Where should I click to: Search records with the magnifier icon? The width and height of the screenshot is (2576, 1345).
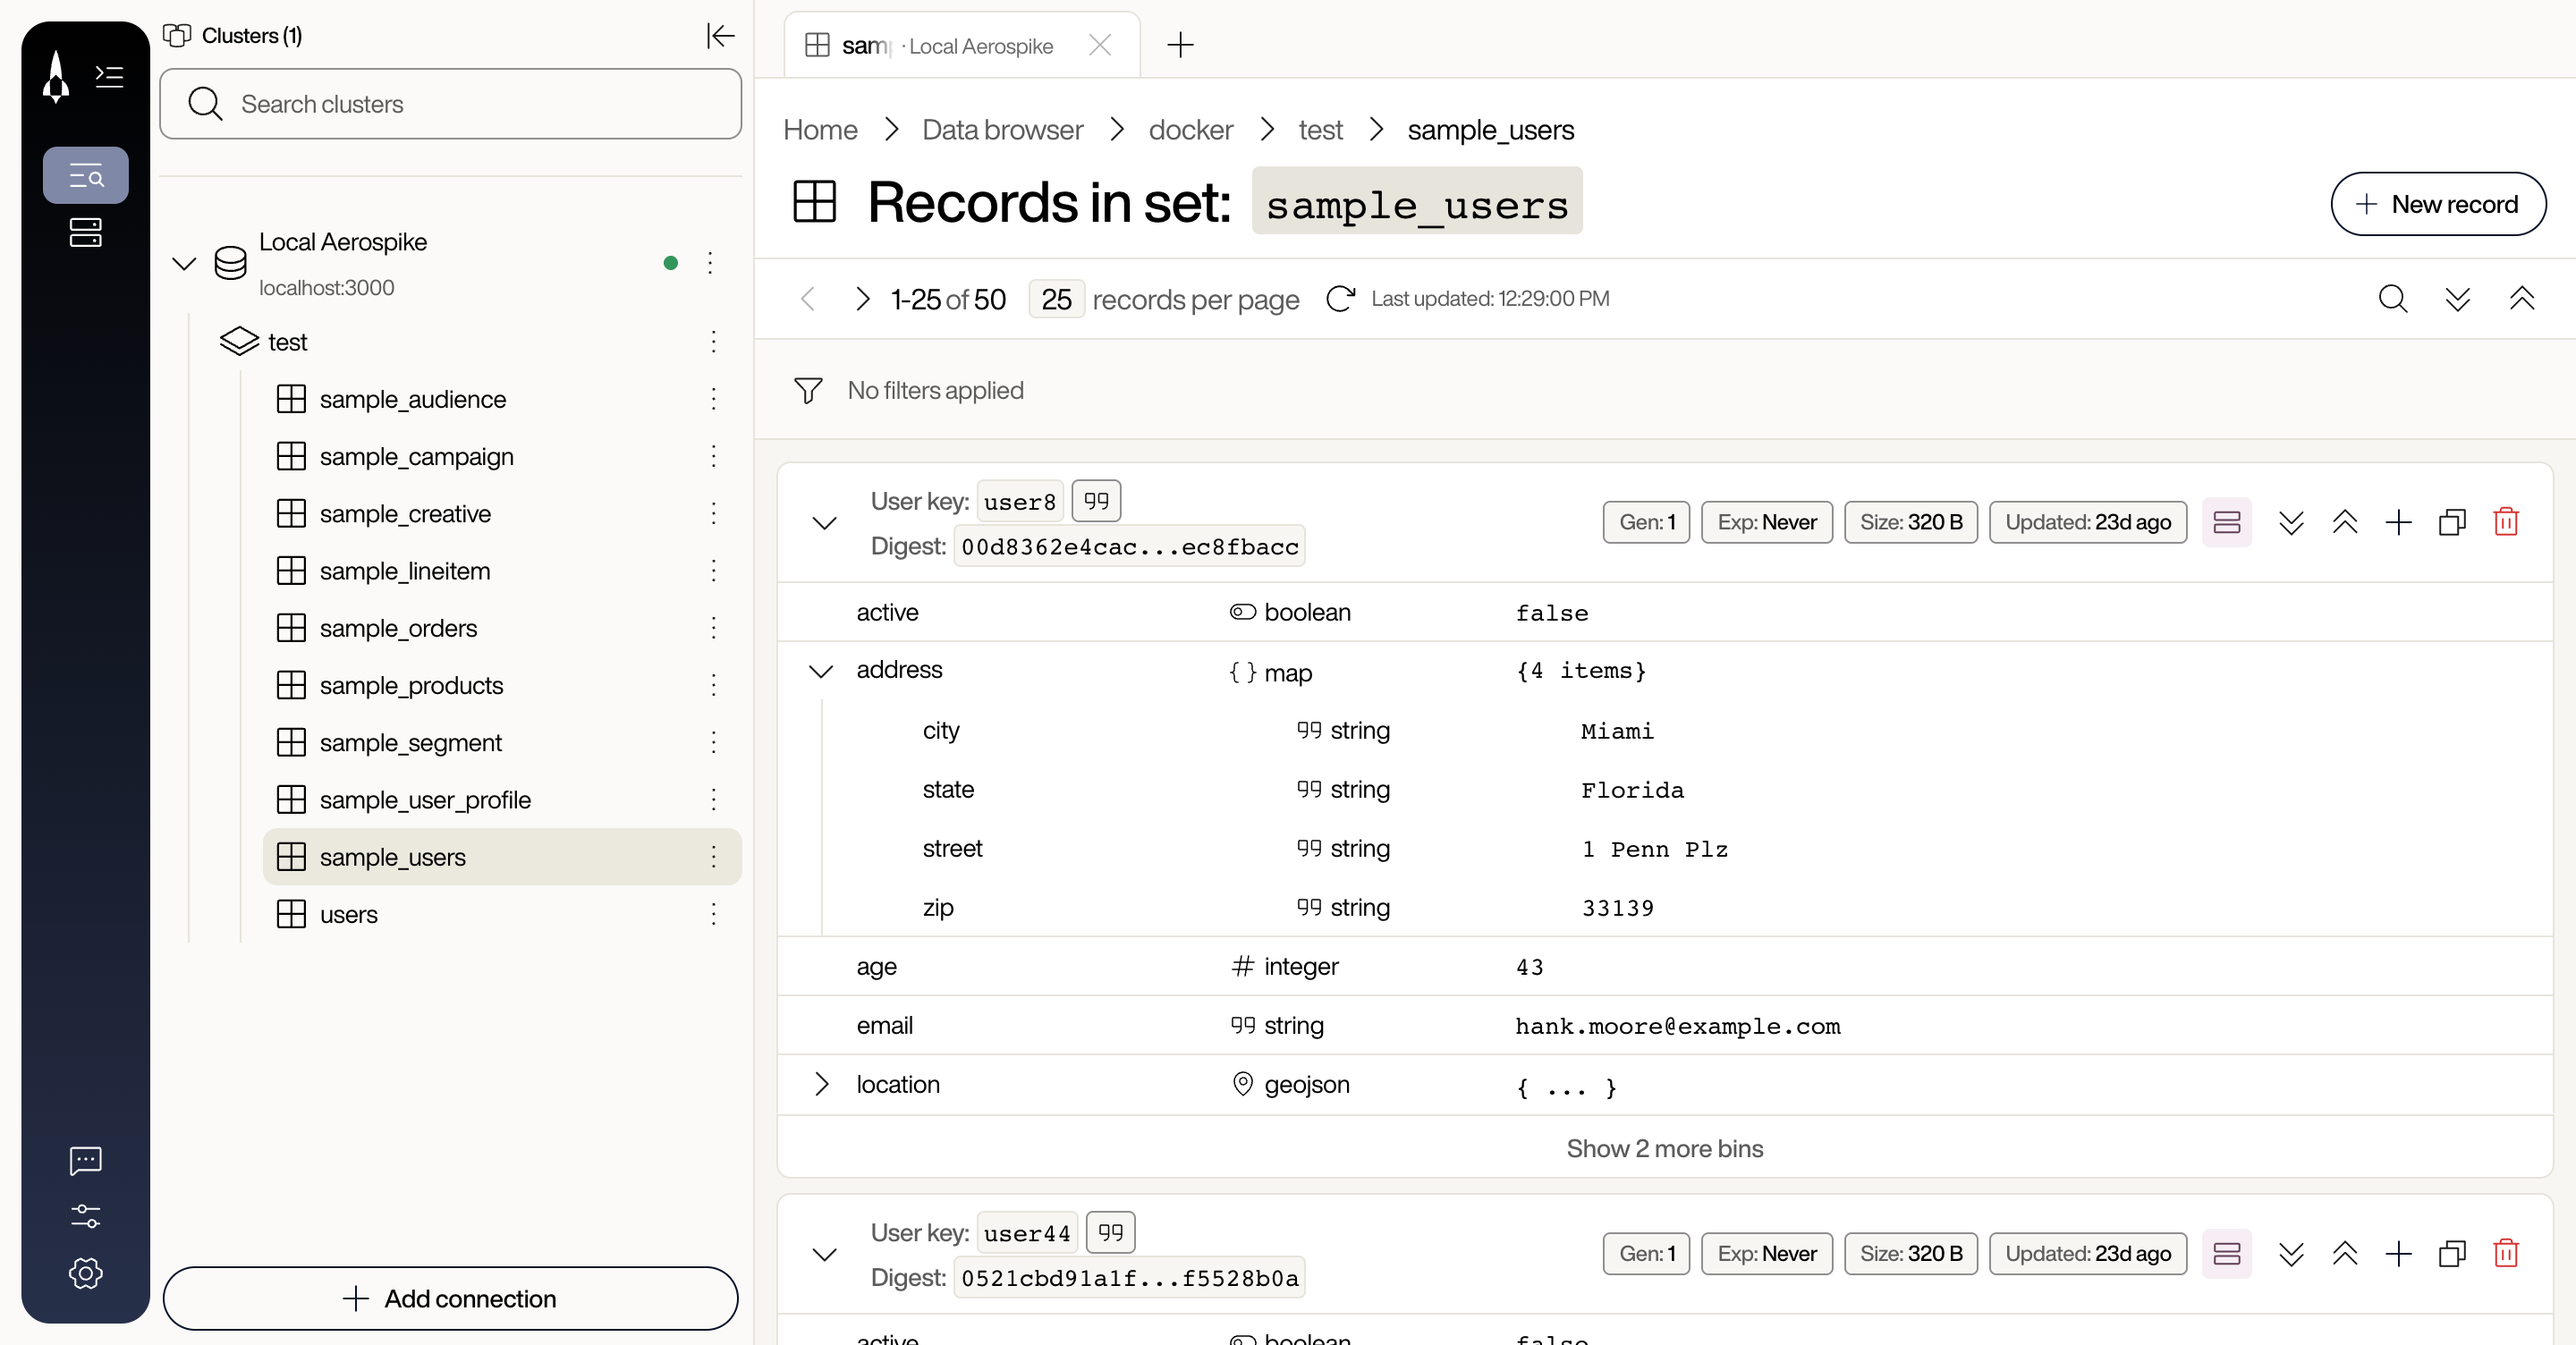[x=2393, y=299]
